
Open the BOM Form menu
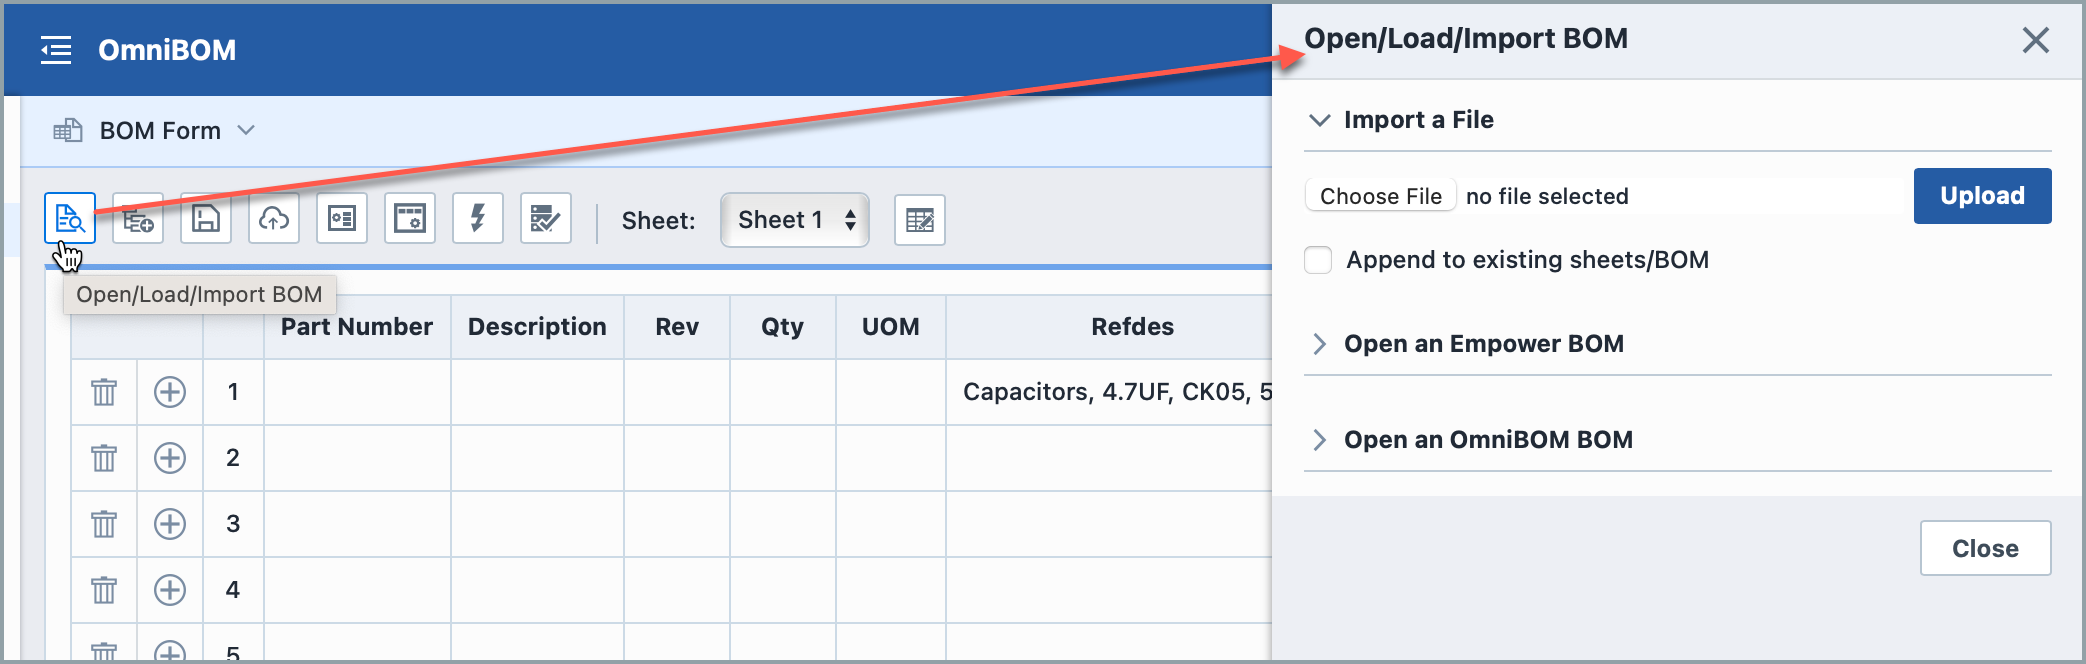click(x=160, y=131)
